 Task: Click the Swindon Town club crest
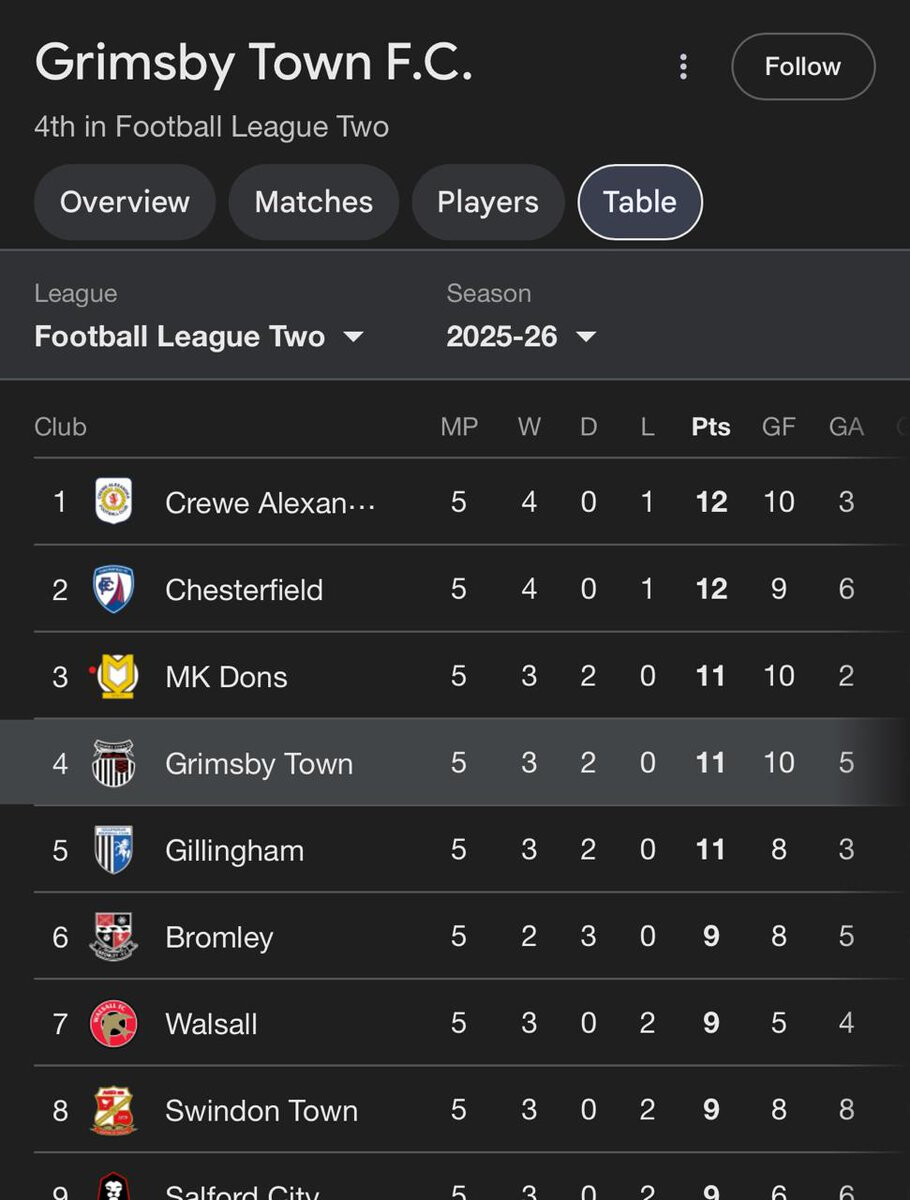(x=114, y=1111)
